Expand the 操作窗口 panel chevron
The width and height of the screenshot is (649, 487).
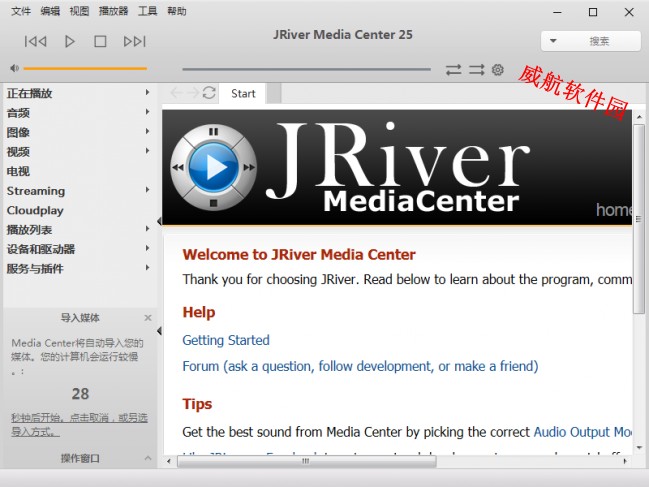pos(148,458)
